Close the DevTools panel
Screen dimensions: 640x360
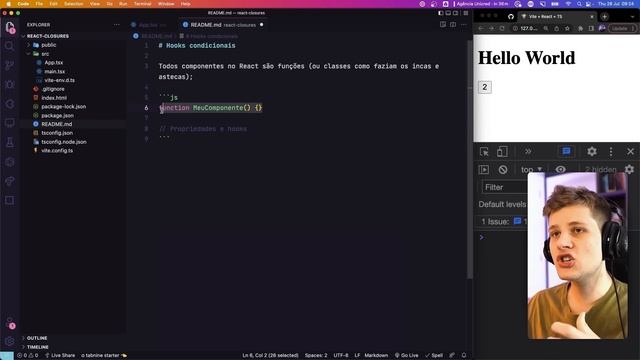point(631,151)
